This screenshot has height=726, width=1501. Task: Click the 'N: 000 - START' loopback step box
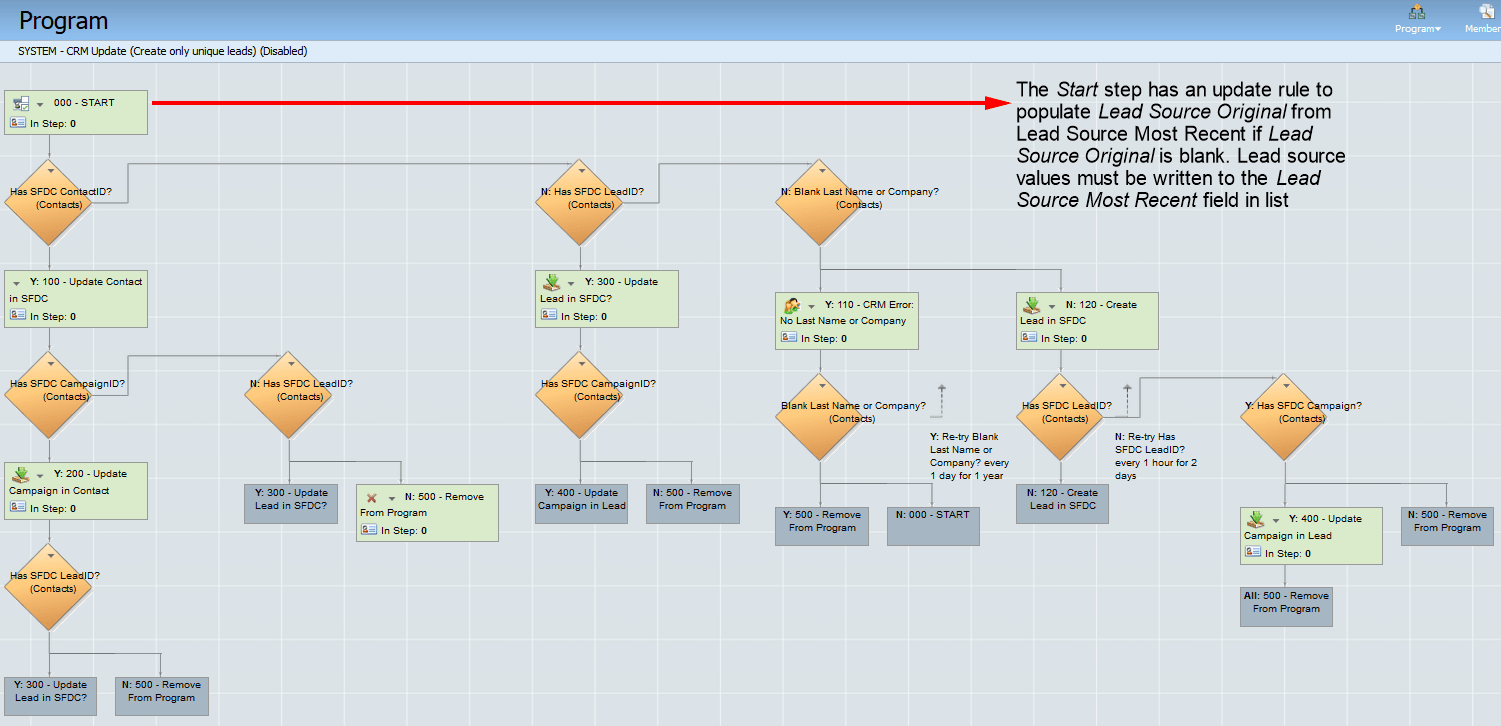[933, 525]
